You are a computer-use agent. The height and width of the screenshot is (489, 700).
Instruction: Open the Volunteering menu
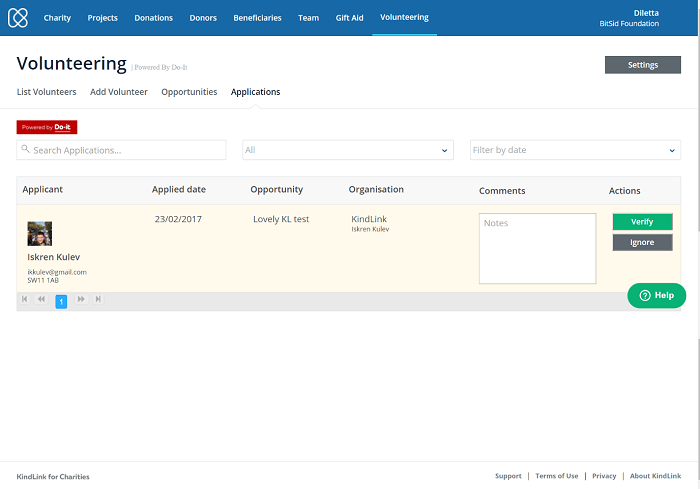click(x=404, y=17)
